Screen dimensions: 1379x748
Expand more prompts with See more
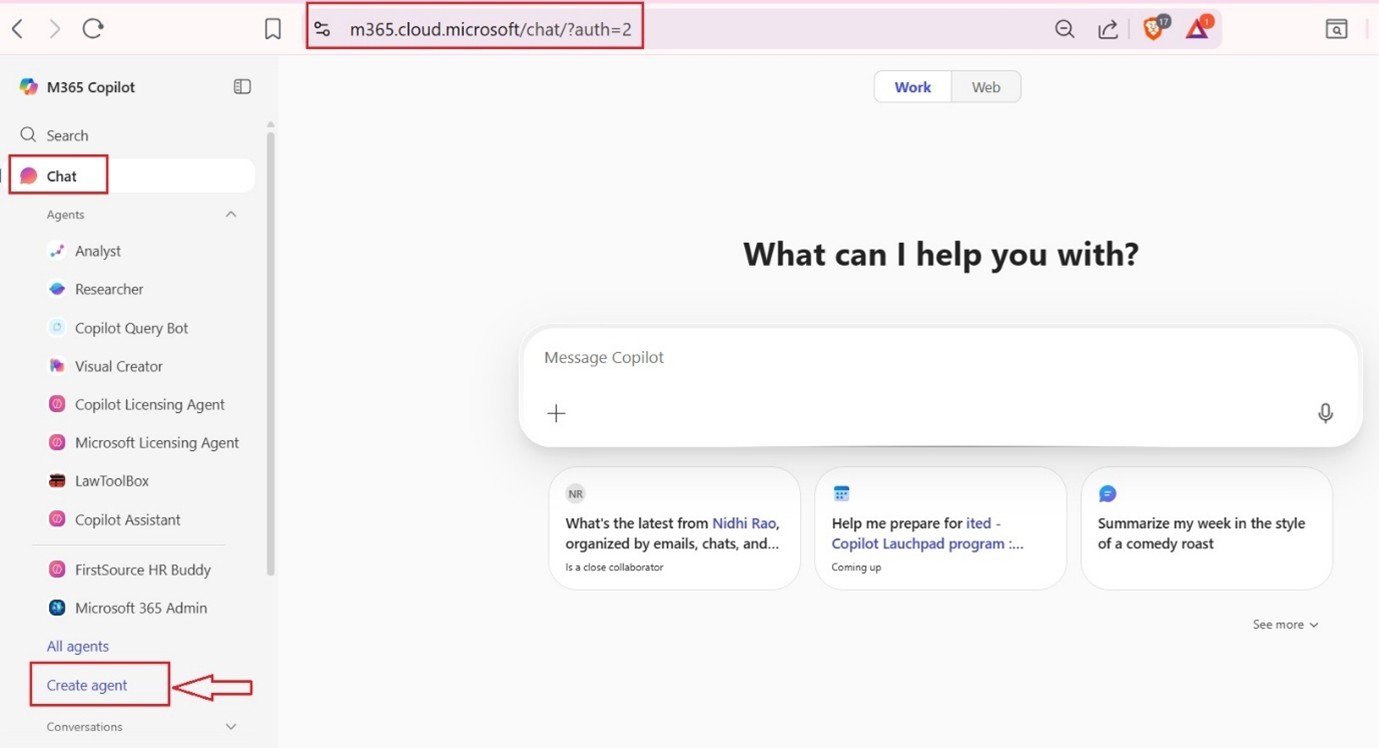[1285, 624]
